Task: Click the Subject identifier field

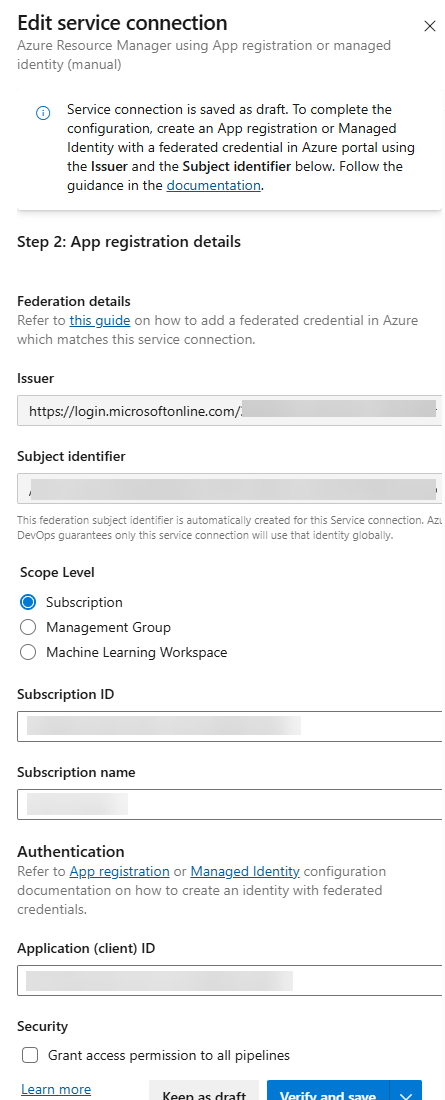Action: tap(231, 488)
